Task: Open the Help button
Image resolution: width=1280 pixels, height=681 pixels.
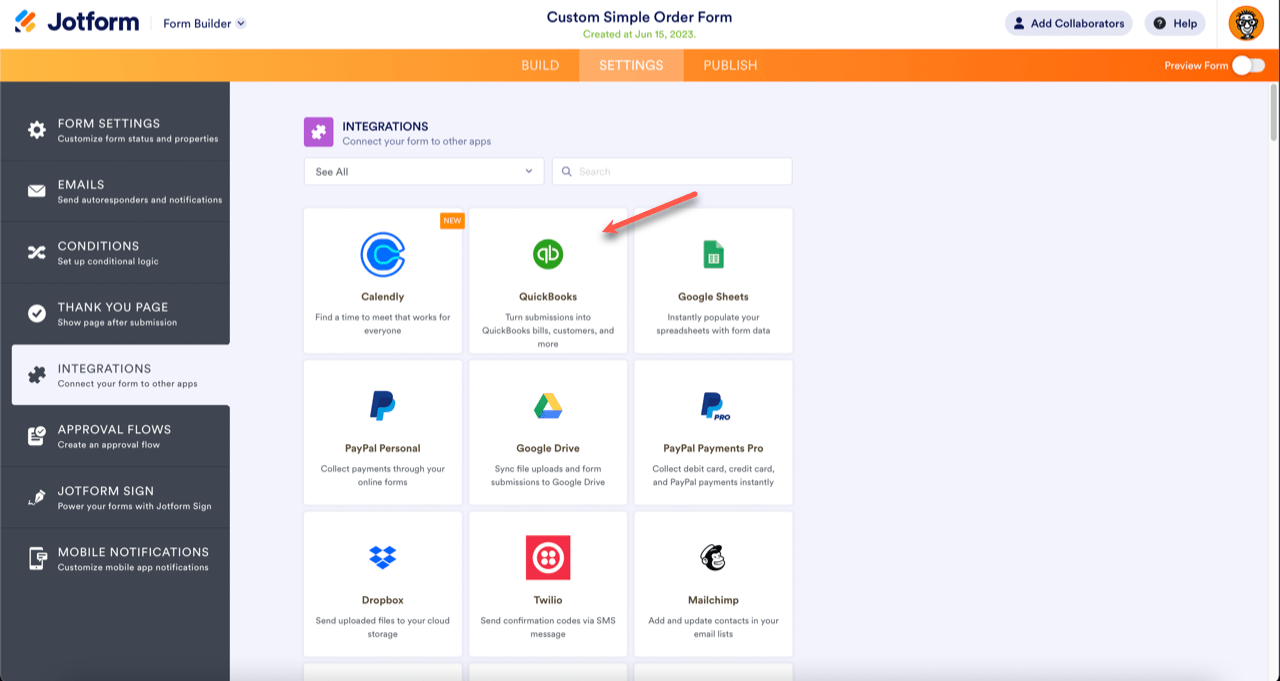Action: pos(1175,23)
